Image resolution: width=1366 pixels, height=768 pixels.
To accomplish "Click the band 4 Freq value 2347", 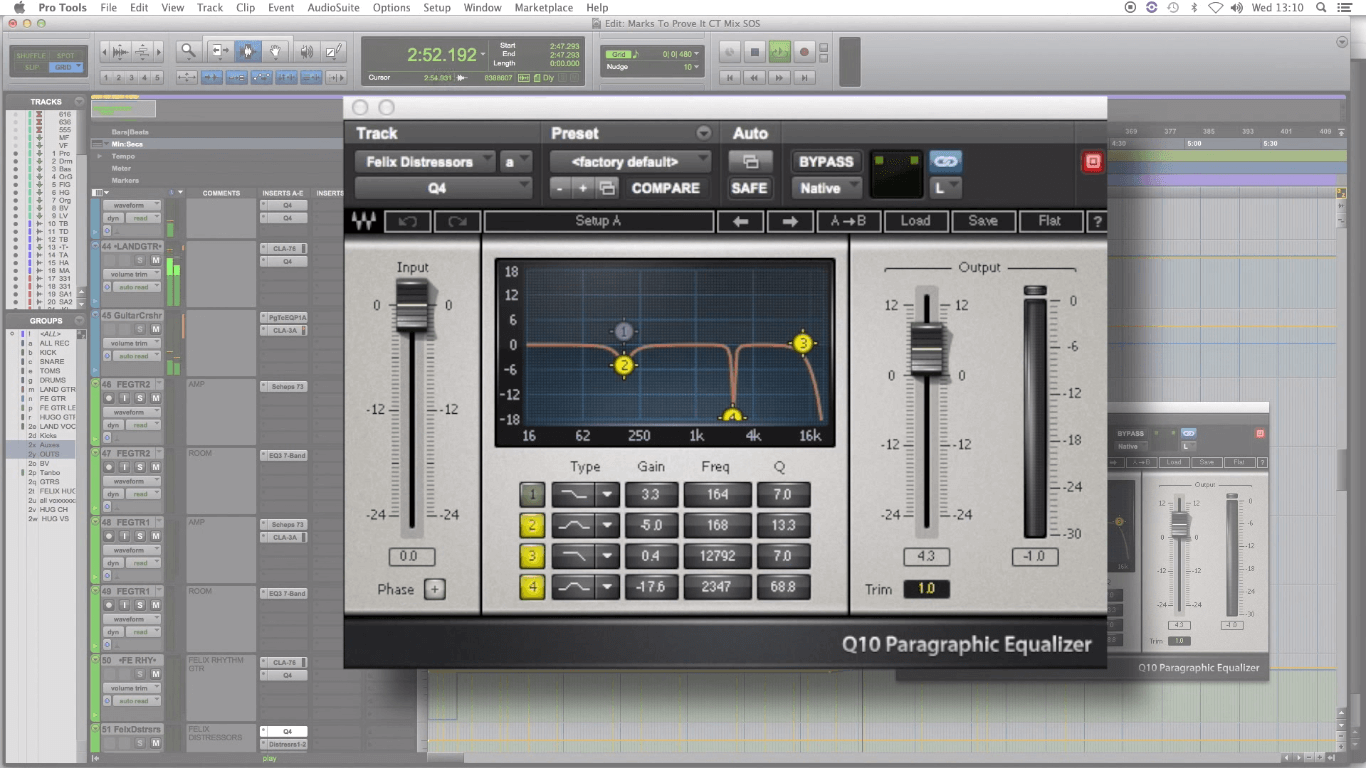I will coord(716,587).
